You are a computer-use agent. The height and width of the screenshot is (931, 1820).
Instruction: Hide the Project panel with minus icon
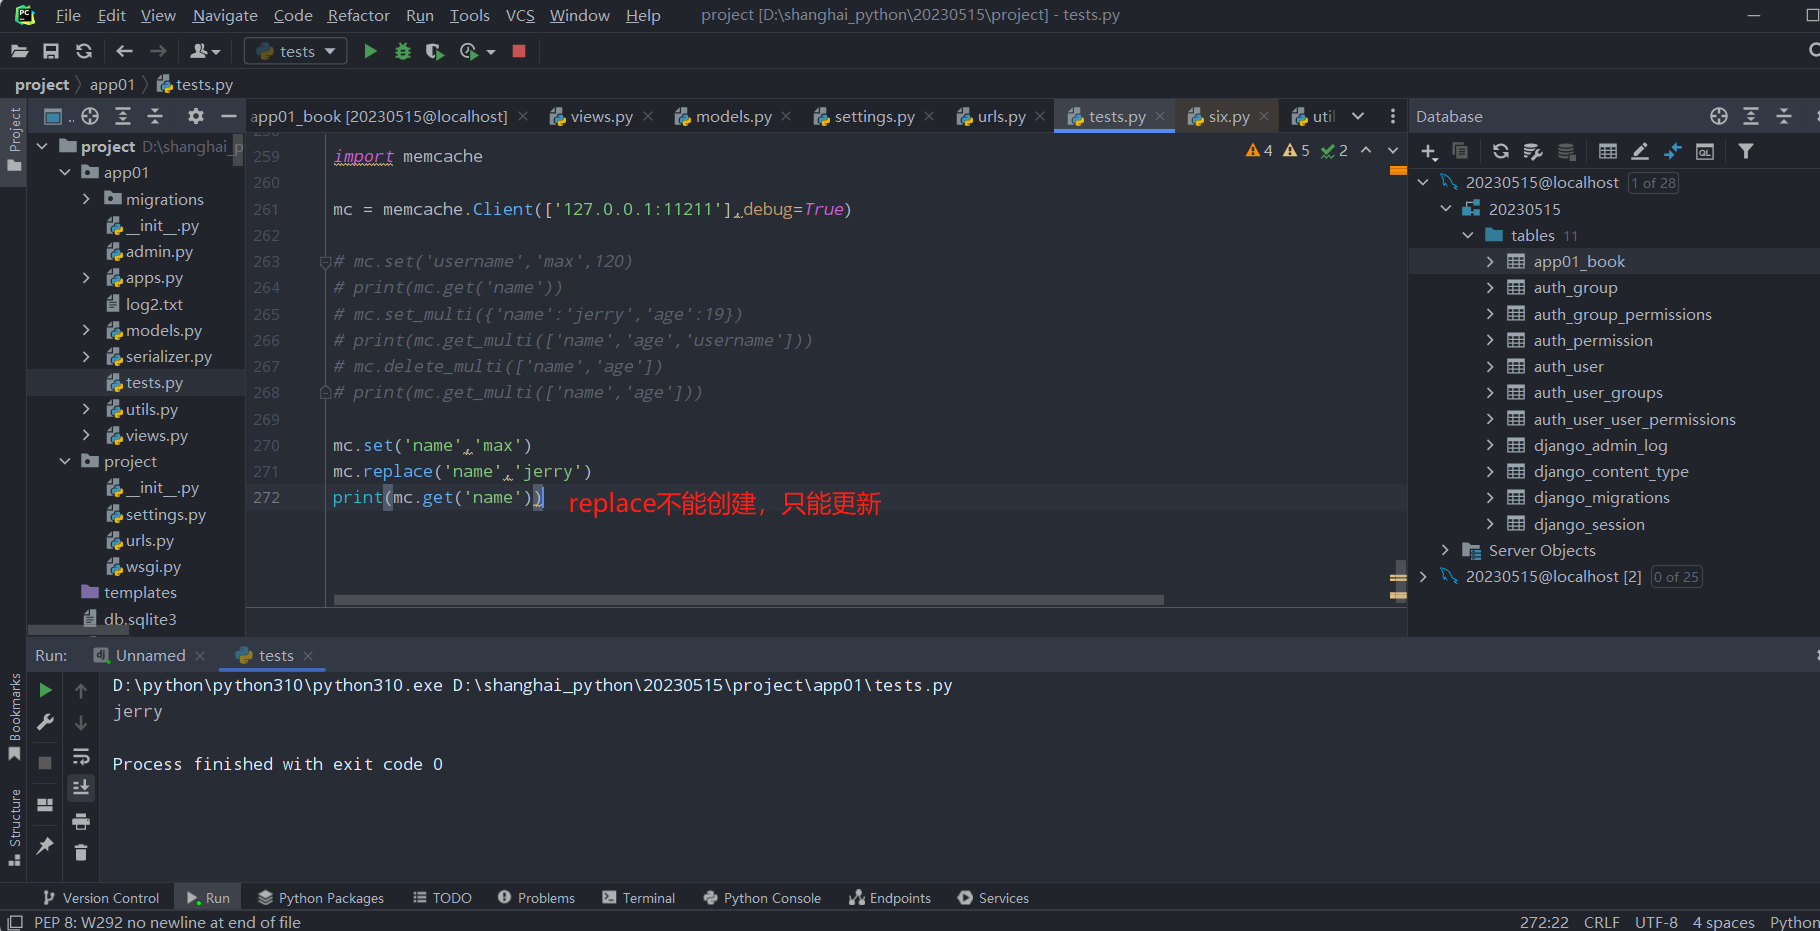229,116
